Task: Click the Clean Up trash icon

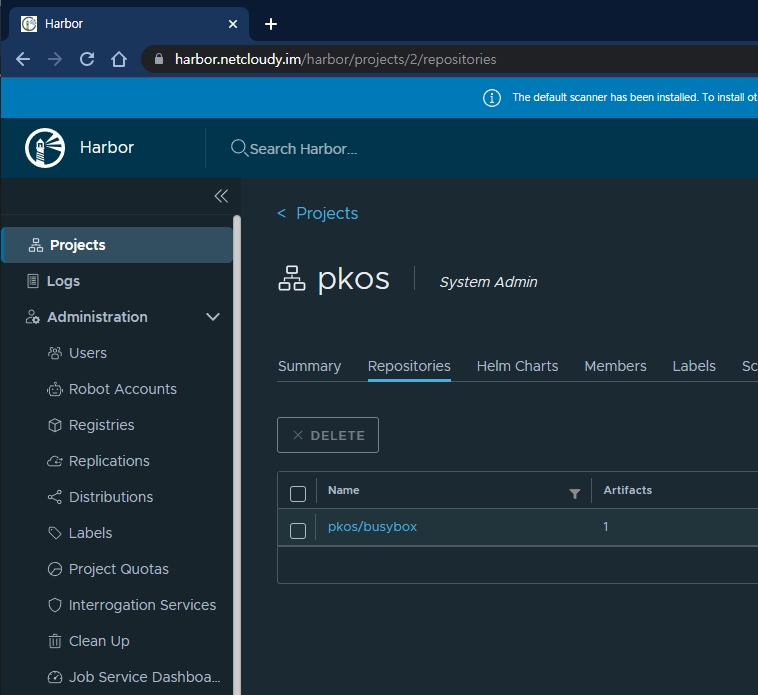Action: (55, 641)
